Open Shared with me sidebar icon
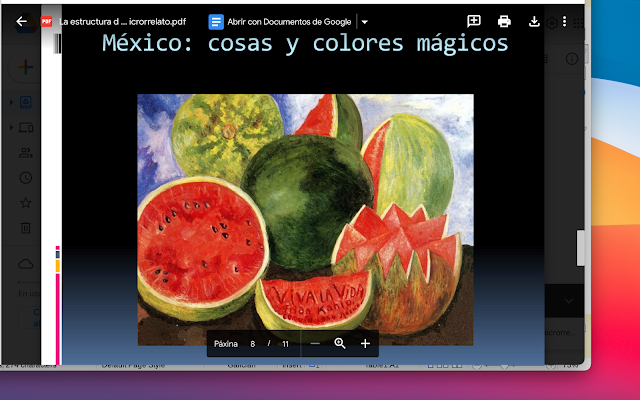This screenshot has width=640, height=400. (x=25, y=153)
